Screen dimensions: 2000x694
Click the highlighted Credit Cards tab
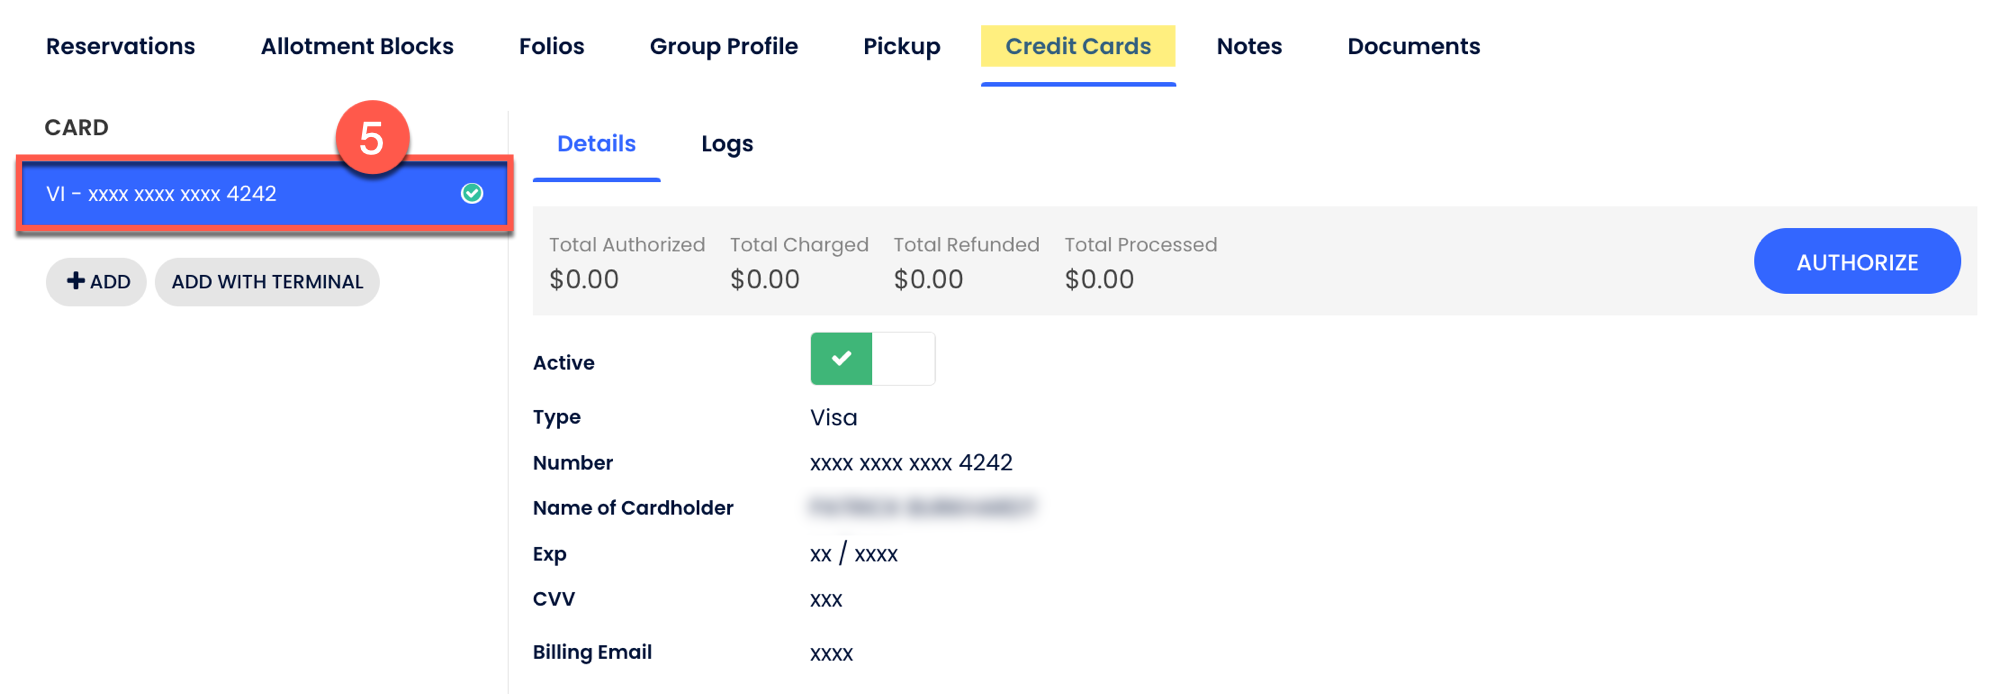click(x=1078, y=46)
